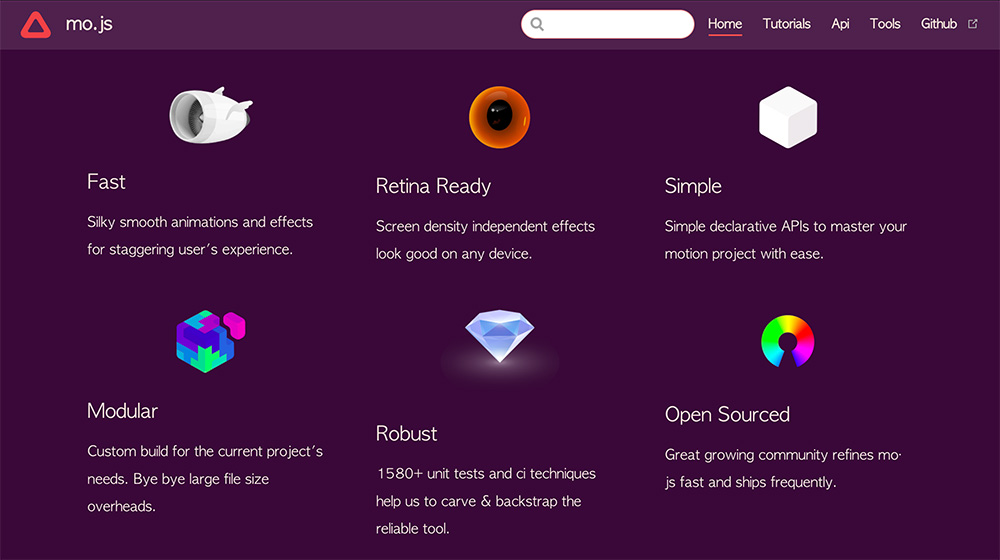Viewport: 1000px width, 560px height.
Task: Click the Fast heading
Action: pyautogui.click(x=106, y=182)
